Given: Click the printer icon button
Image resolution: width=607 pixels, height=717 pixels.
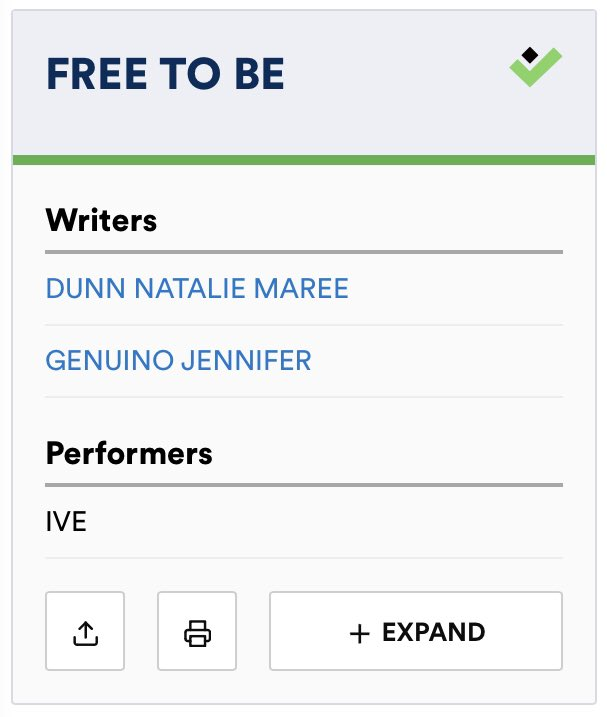Looking at the screenshot, I should 197,631.
